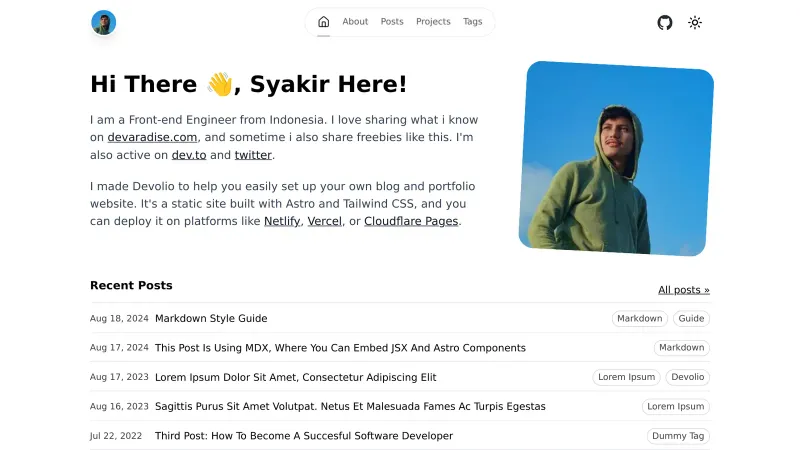The image size is (800, 450).
Task: Open the Vercel link
Action: 324,221
